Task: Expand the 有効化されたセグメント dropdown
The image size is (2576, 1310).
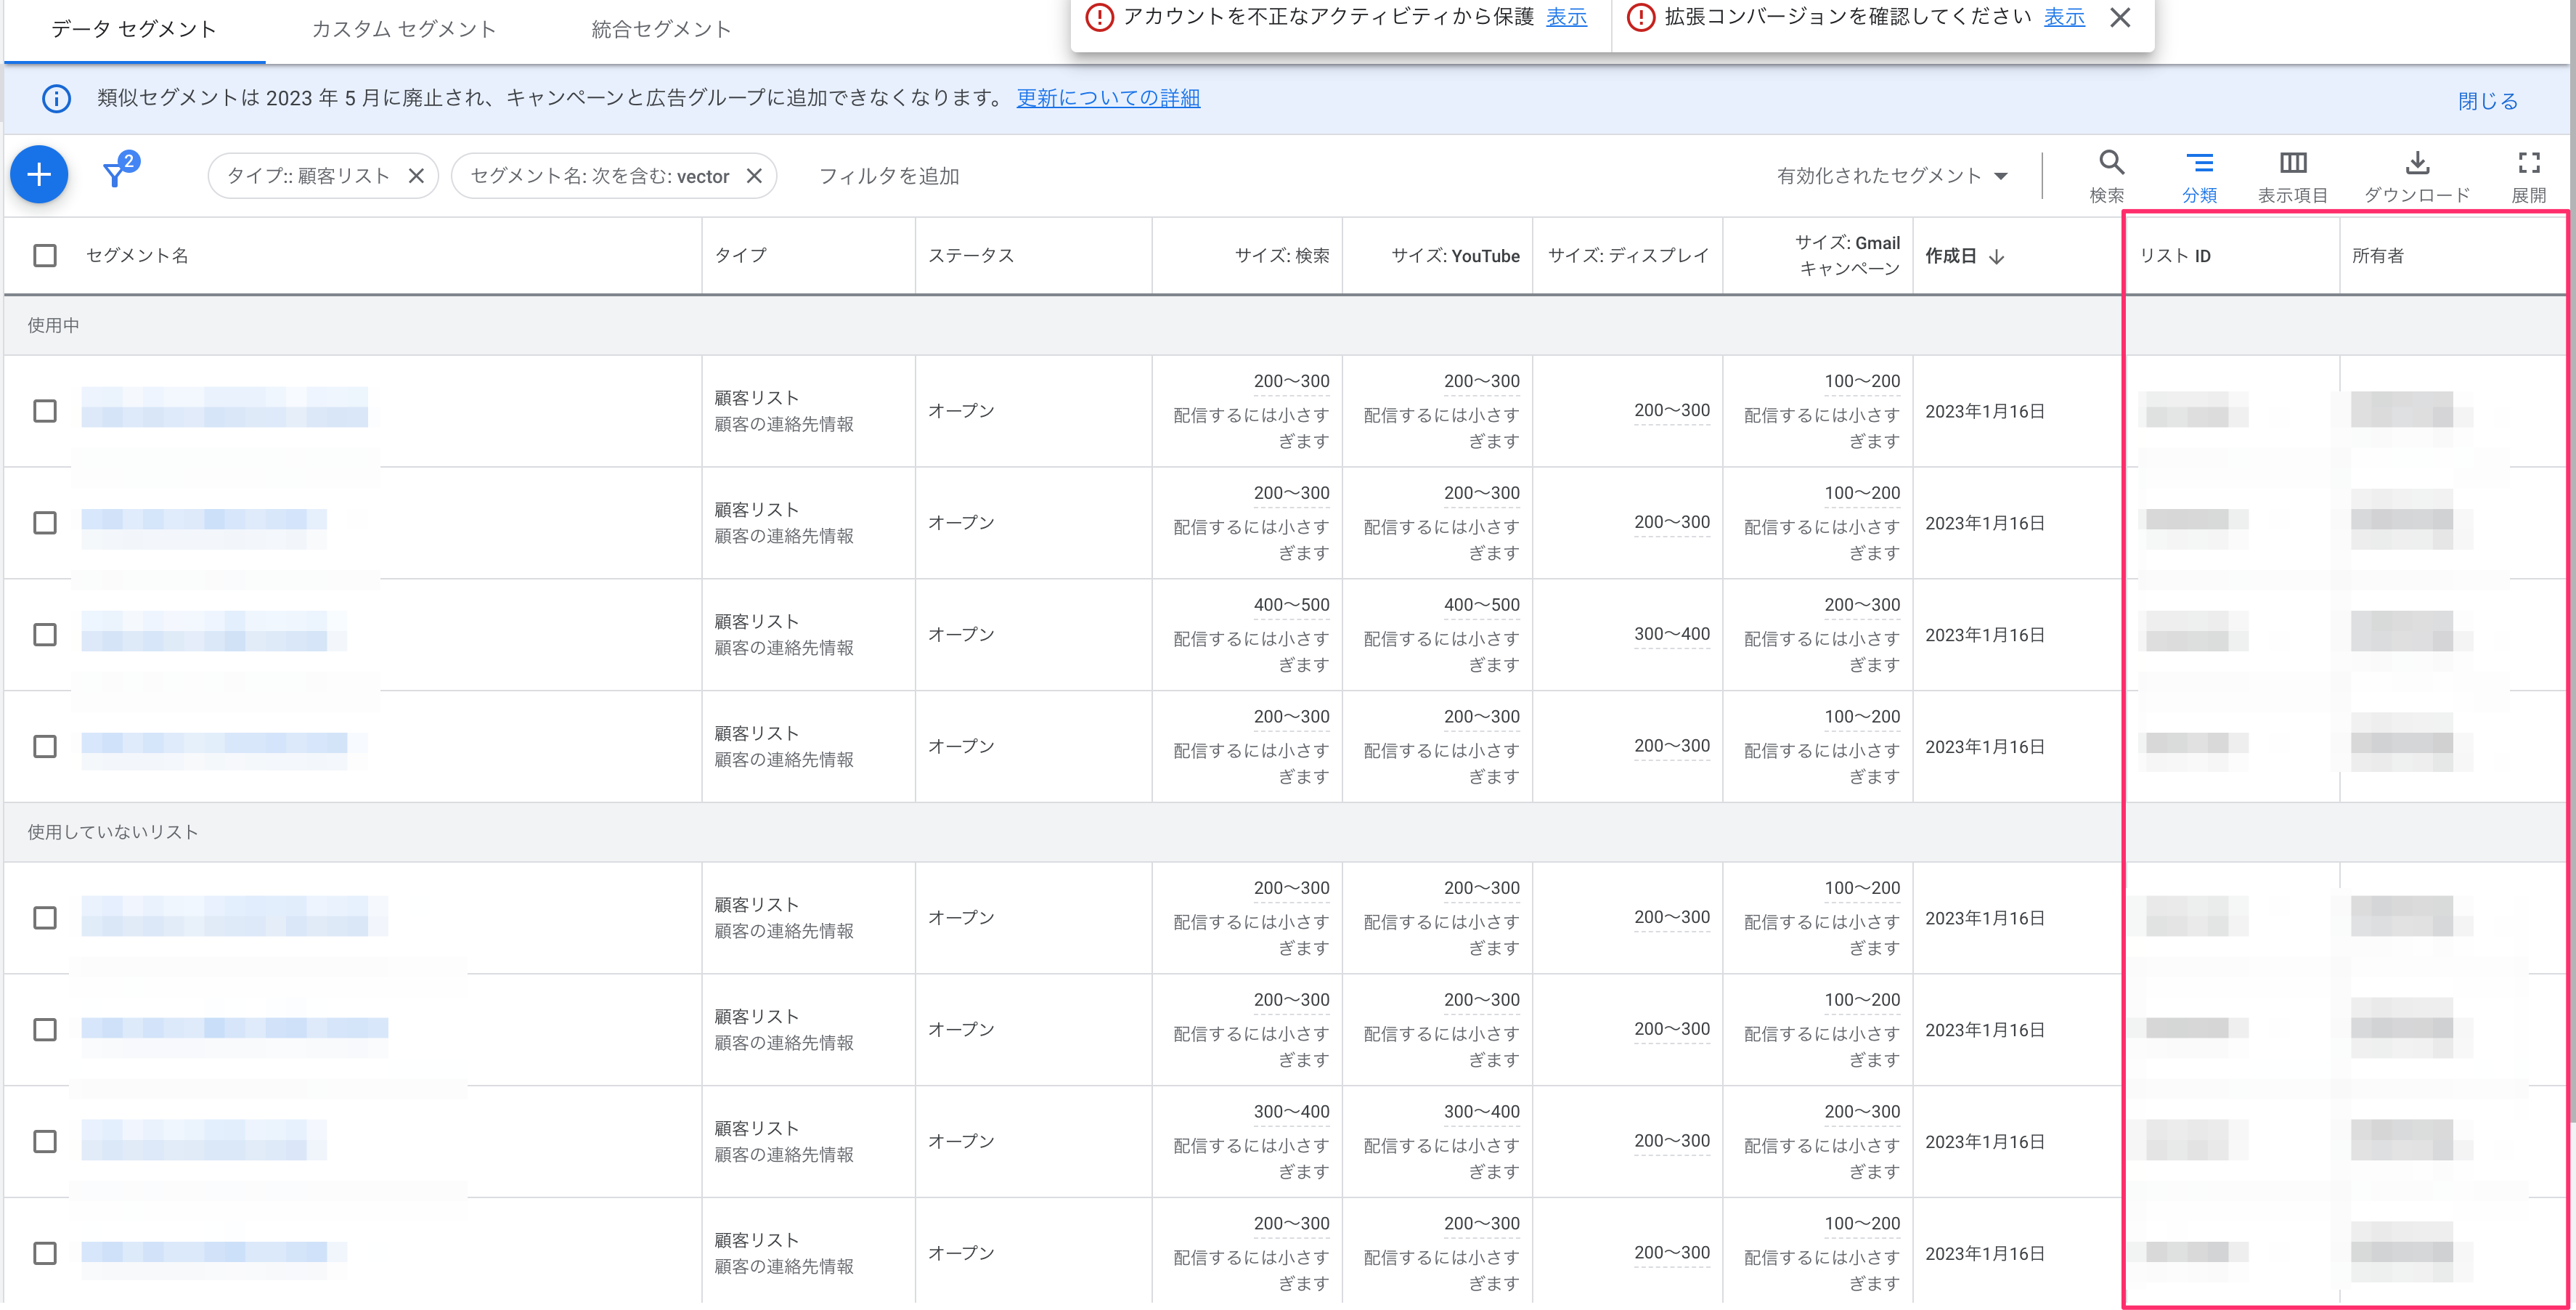Action: click(1892, 176)
